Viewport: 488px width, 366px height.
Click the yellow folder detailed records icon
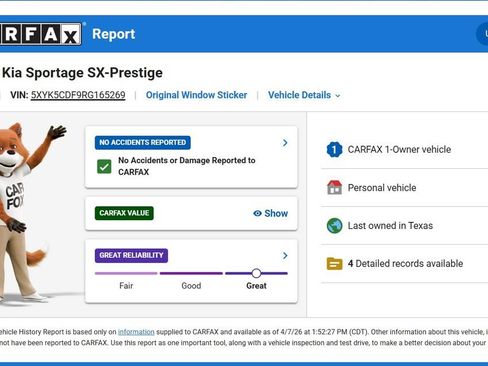click(334, 264)
